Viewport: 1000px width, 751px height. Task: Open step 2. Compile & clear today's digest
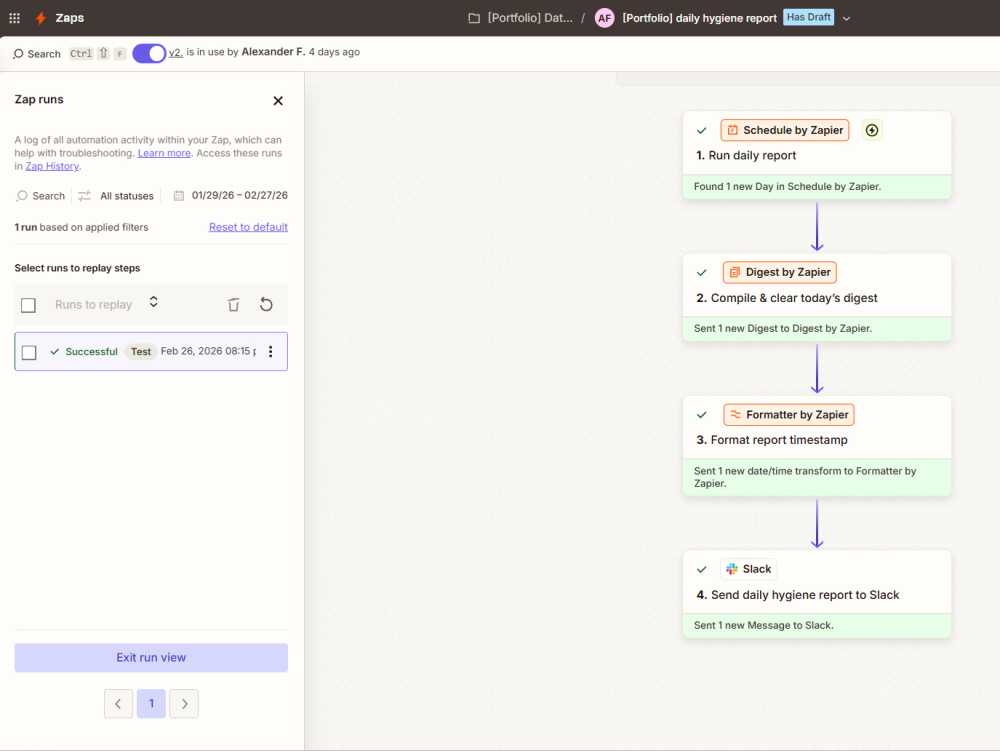click(786, 298)
